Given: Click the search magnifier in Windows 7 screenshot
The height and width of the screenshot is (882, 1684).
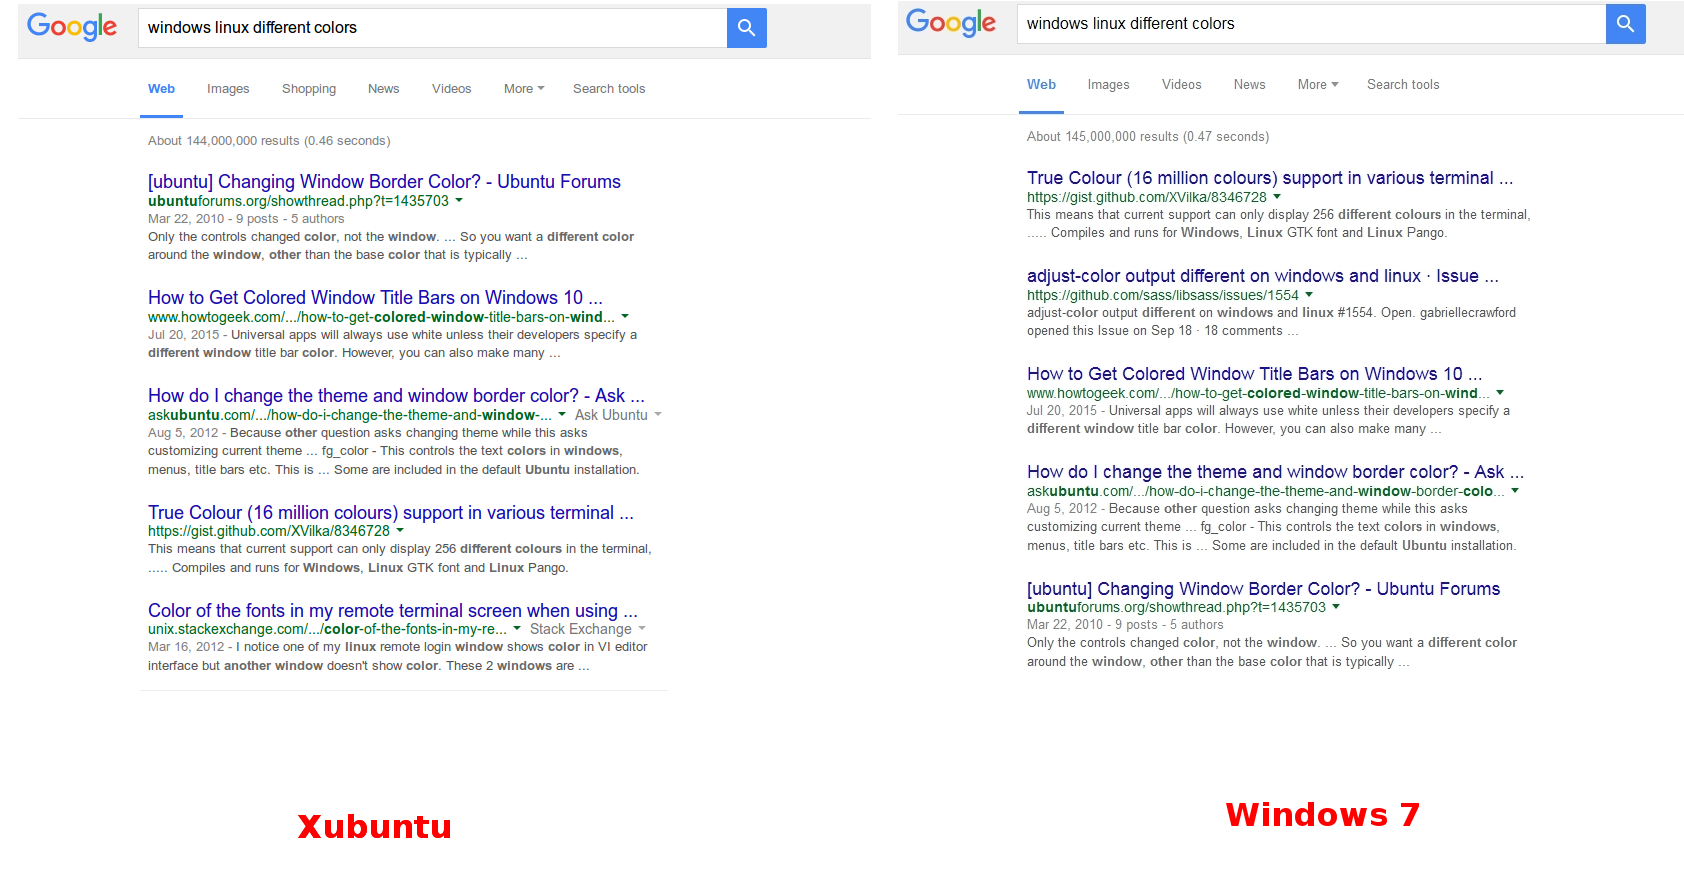Looking at the screenshot, I should (1625, 24).
